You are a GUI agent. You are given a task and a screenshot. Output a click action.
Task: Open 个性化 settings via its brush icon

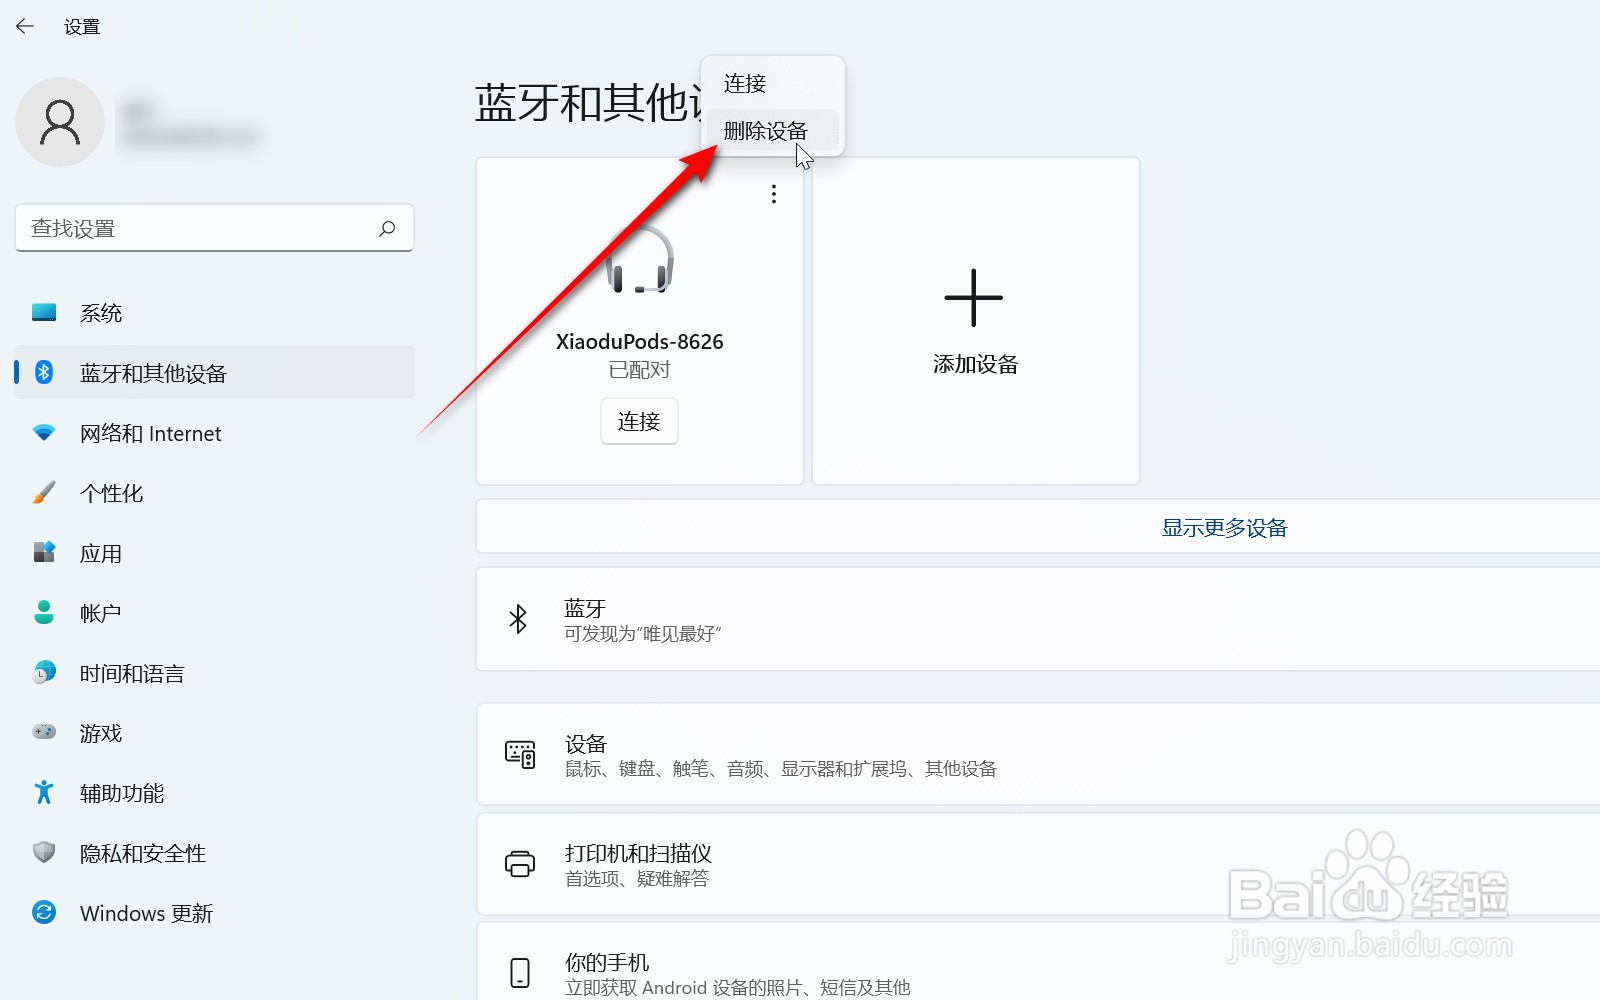coord(43,492)
